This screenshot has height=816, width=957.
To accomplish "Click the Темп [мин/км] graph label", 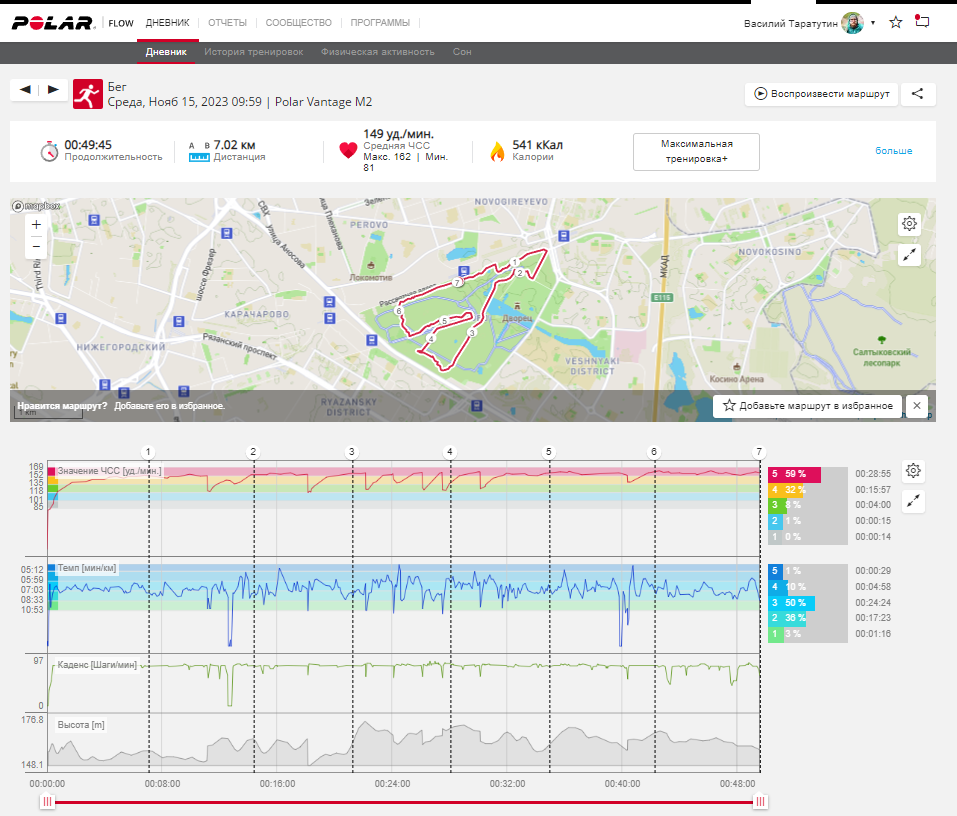I will point(87,568).
